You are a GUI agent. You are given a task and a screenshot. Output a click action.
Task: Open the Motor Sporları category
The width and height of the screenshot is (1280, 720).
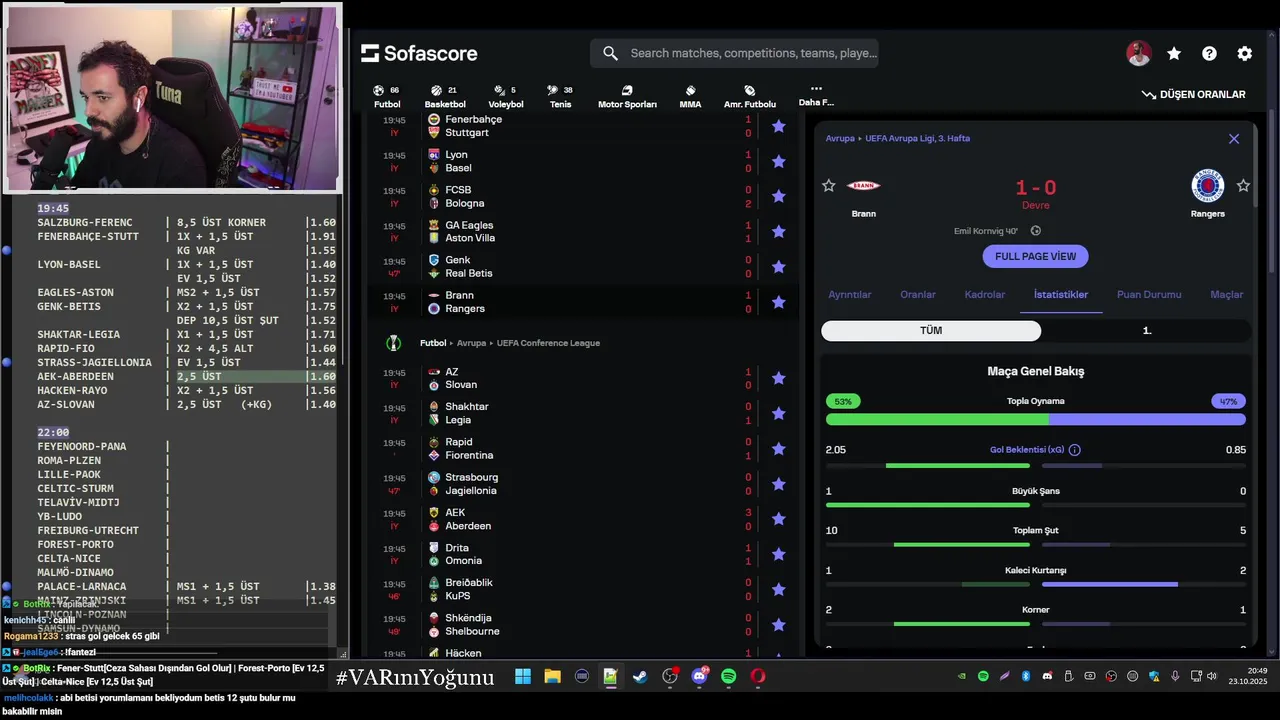pyautogui.click(x=627, y=96)
